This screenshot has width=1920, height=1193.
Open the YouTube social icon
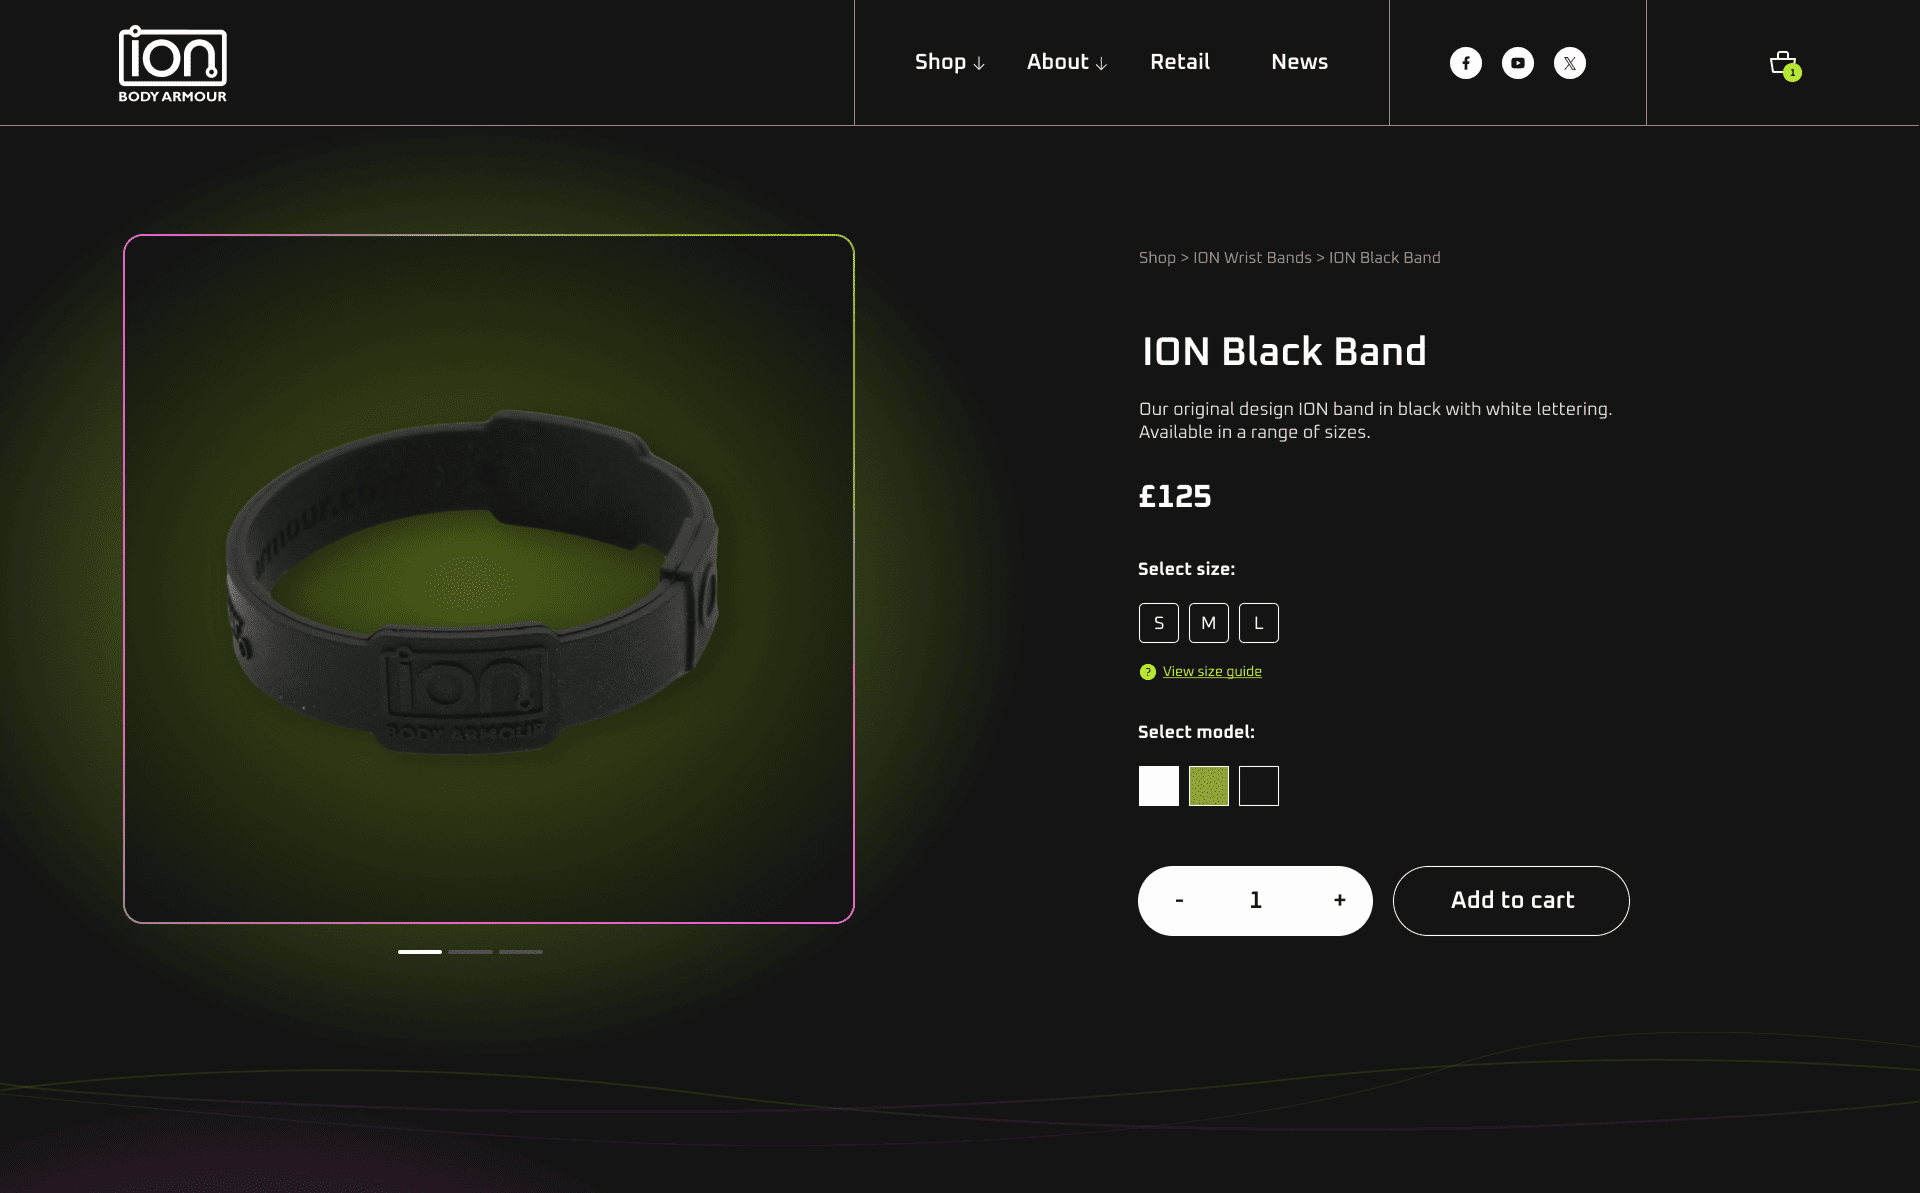point(1518,63)
